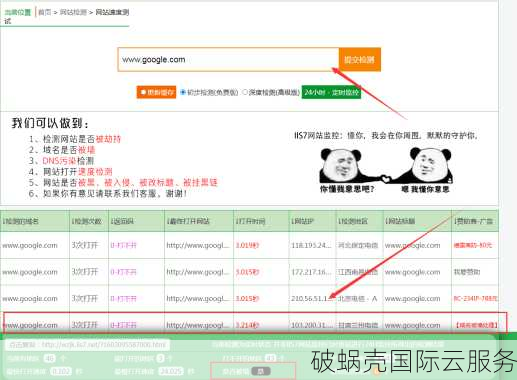Open 网站检测 in the breadcrumb
Screen dimensions: 517x380
tap(73, 12)
